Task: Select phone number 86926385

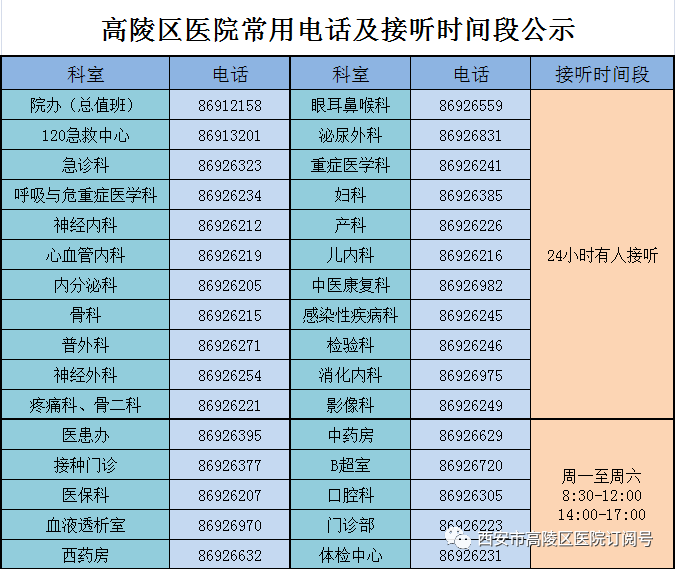Action: click(x=471, y=195)
